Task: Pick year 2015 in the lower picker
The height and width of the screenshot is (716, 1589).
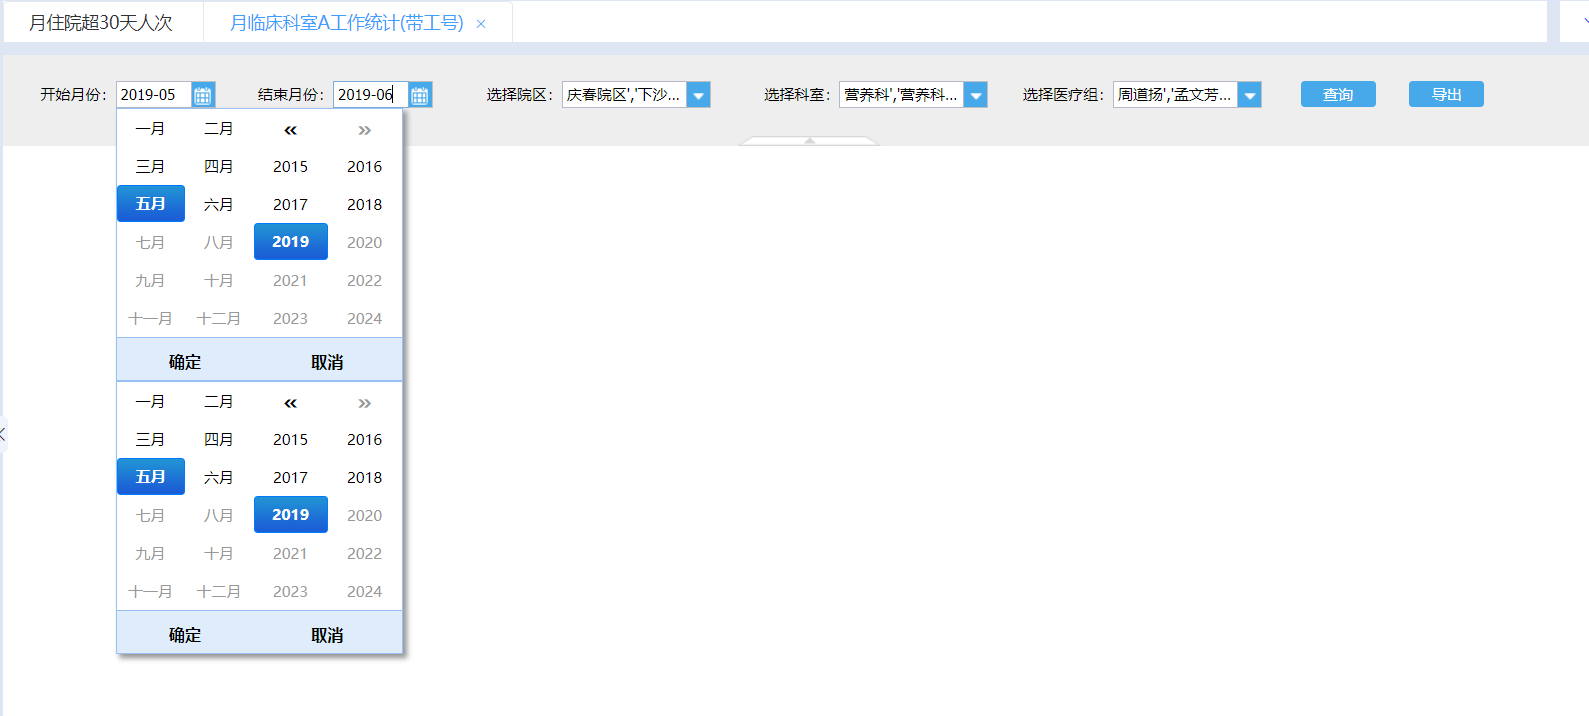Action: click(x=290, y=440)
